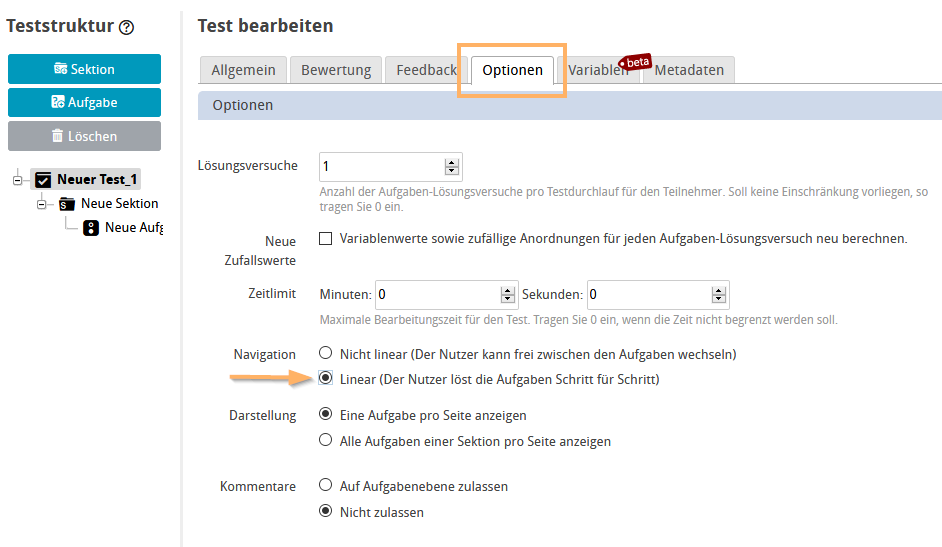
Task: Click the help icon beside Teststruktur
Action: click(x=126, y=28)
